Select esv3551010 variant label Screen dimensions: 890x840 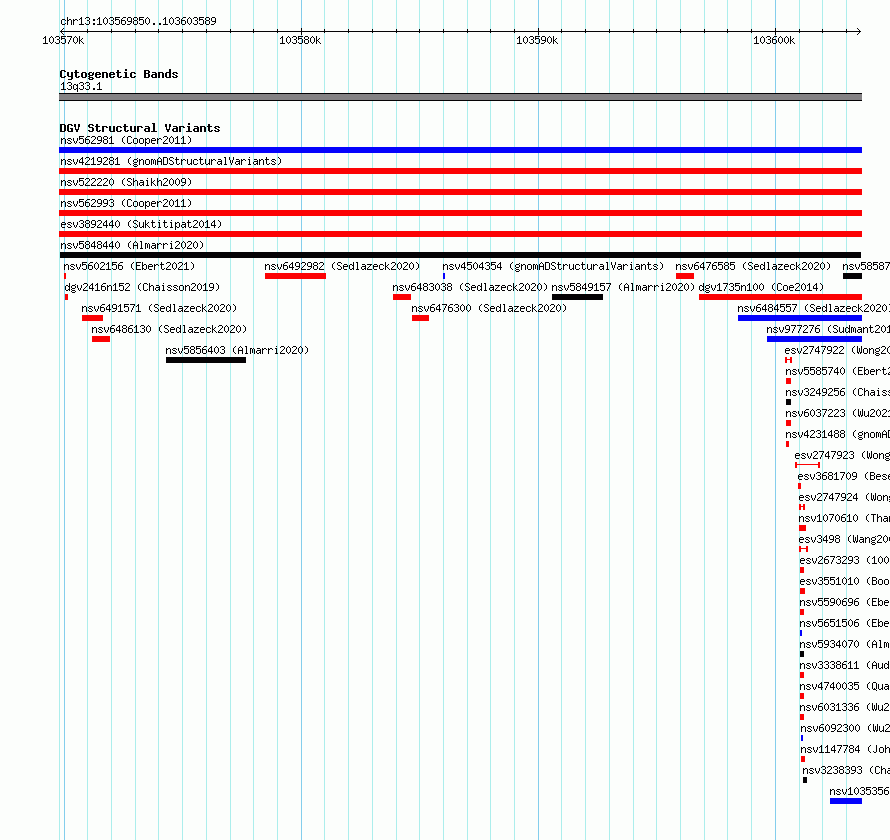point(845,581)
